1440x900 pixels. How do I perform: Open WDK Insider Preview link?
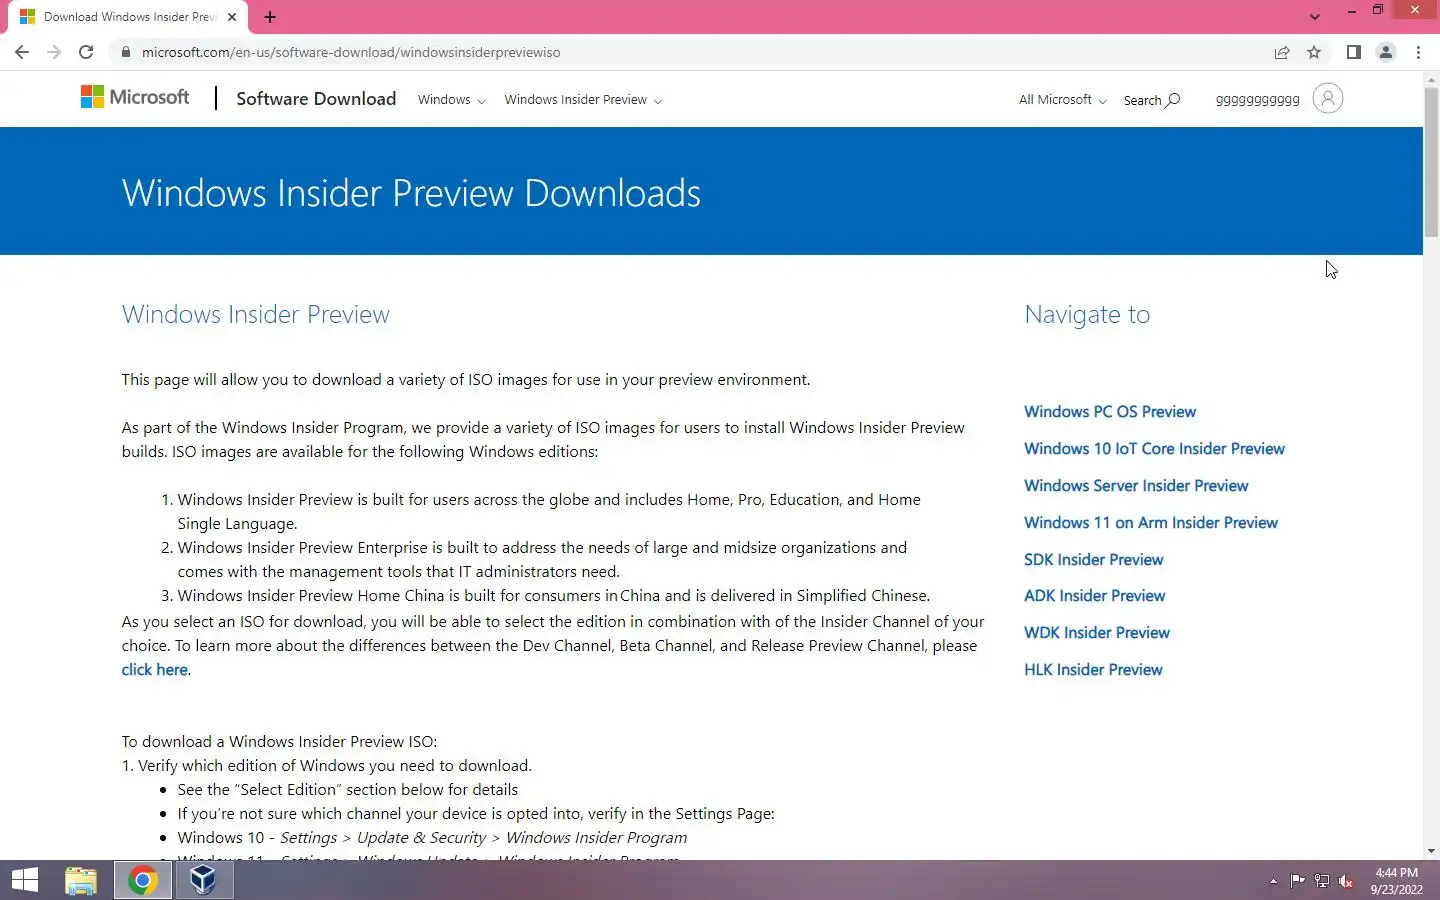click(1097, 633)
